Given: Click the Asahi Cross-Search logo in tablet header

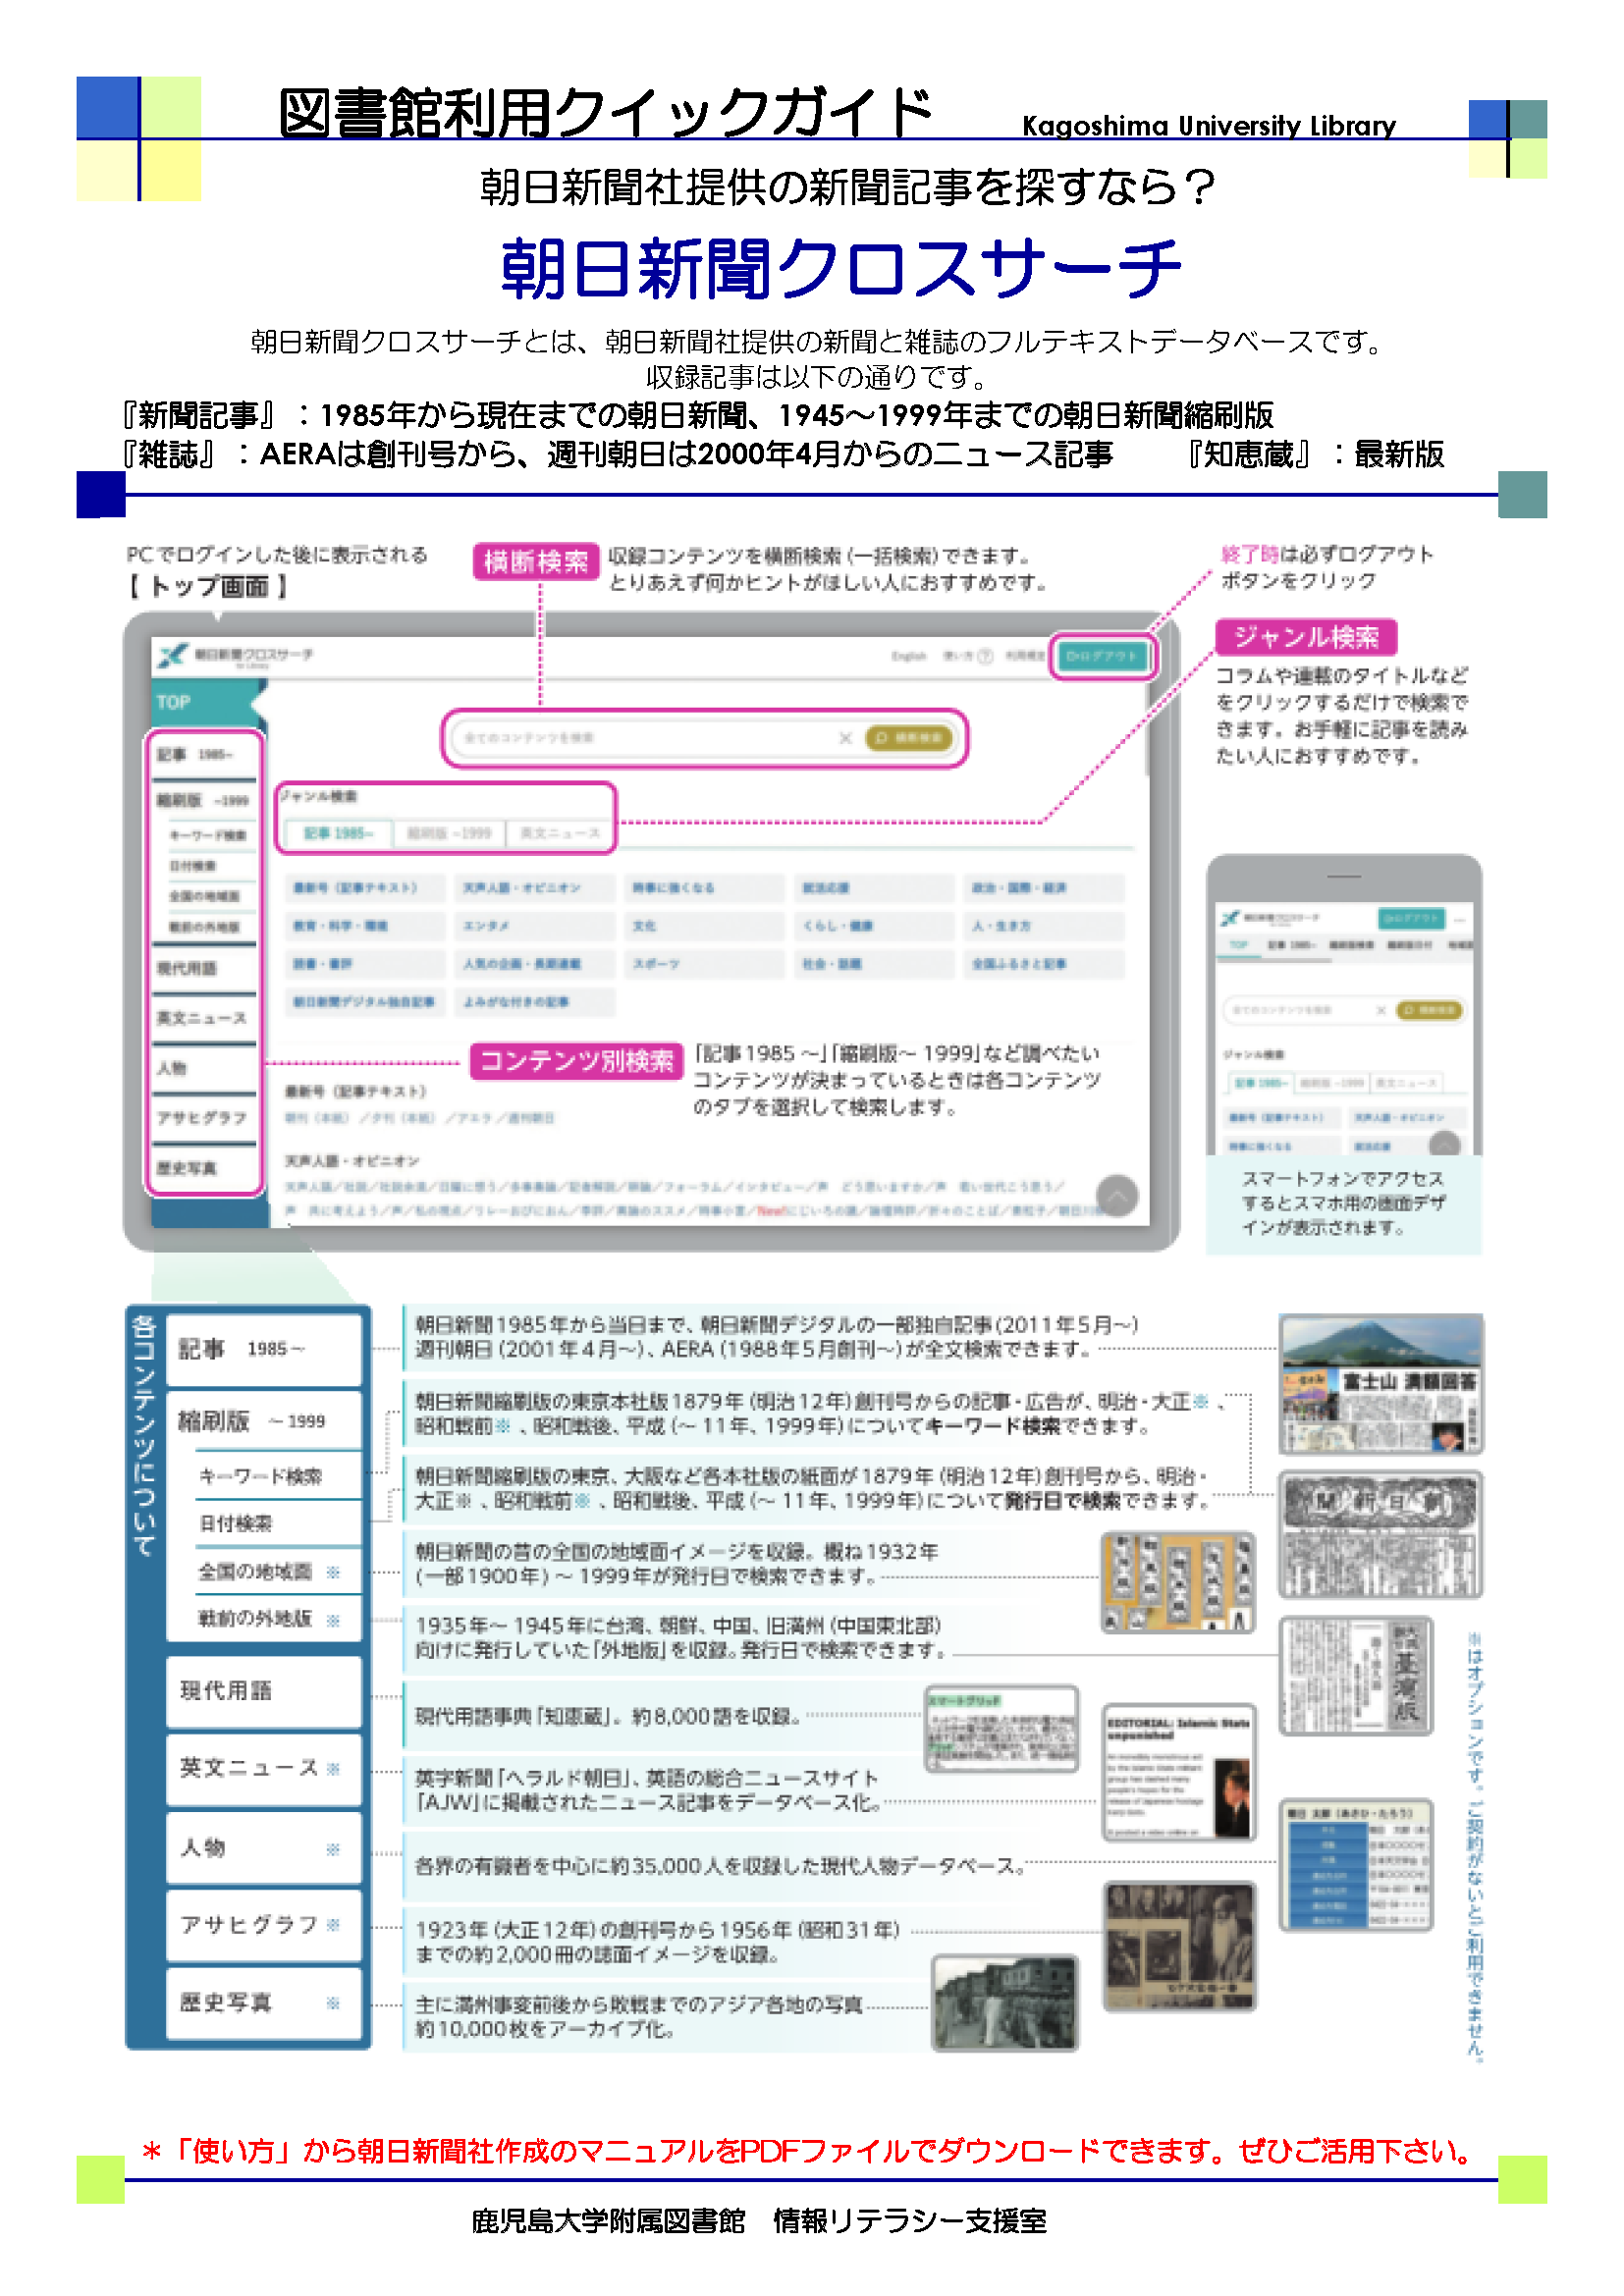Looking at the screenshot, I should tap(235, 655).
